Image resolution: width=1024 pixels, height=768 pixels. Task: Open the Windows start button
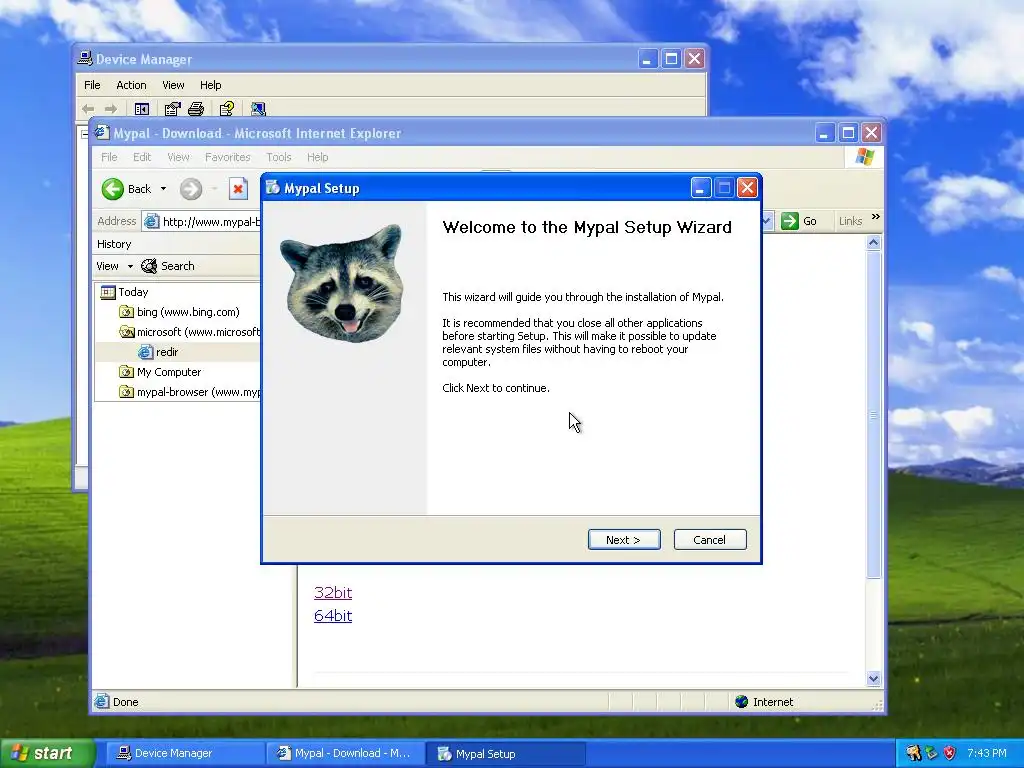[x=48, y=753]
